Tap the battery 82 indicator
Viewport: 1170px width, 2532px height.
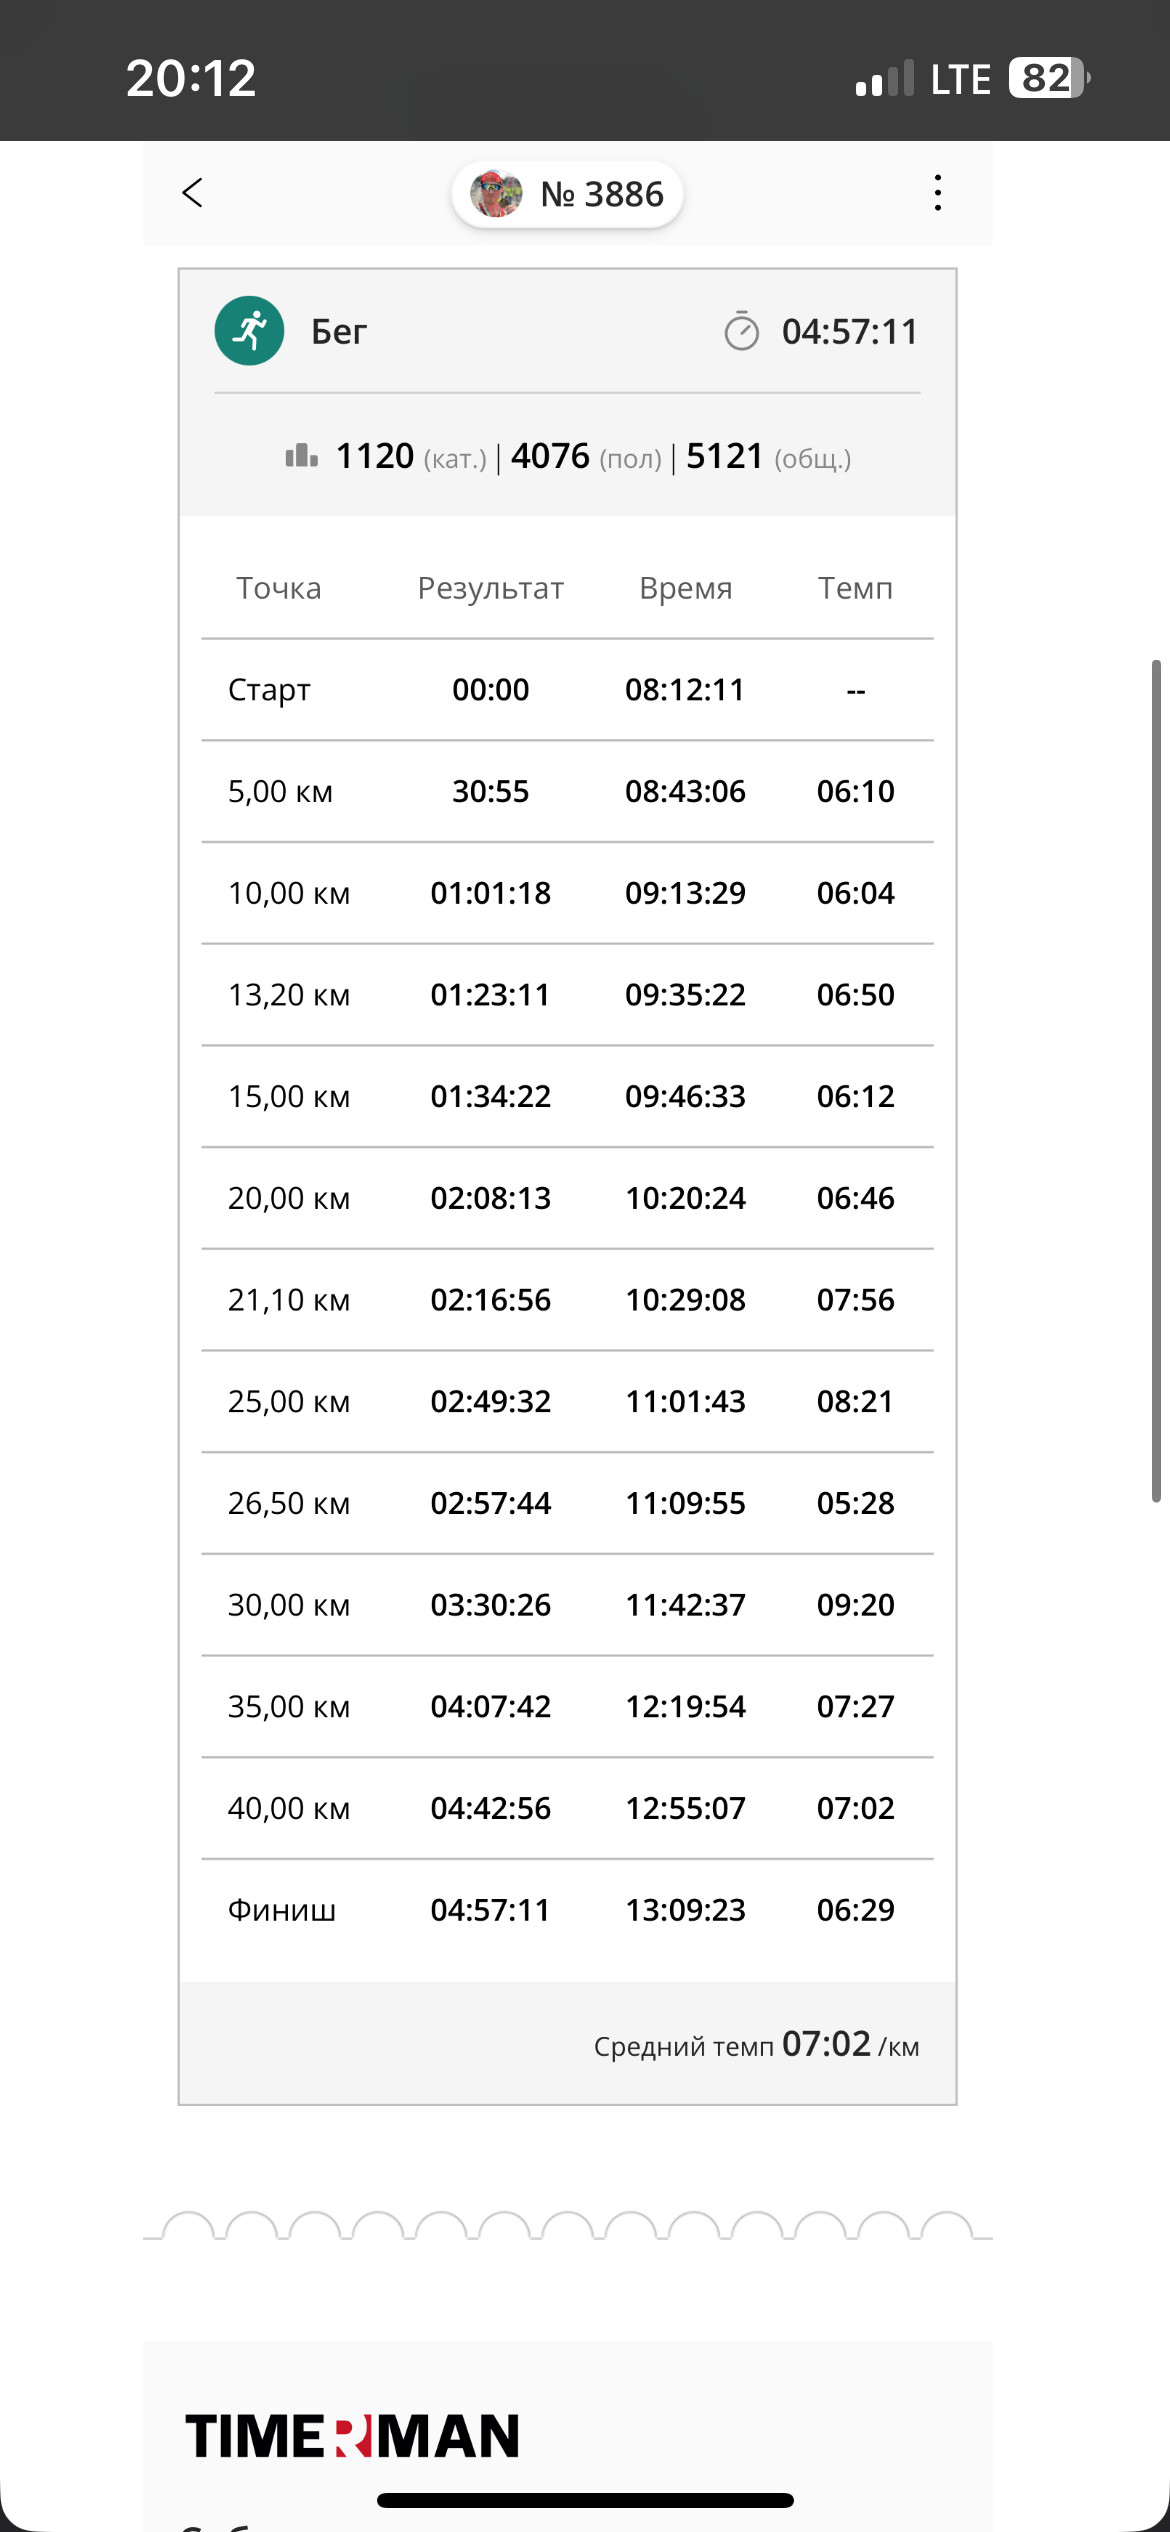coord(1049,78)
